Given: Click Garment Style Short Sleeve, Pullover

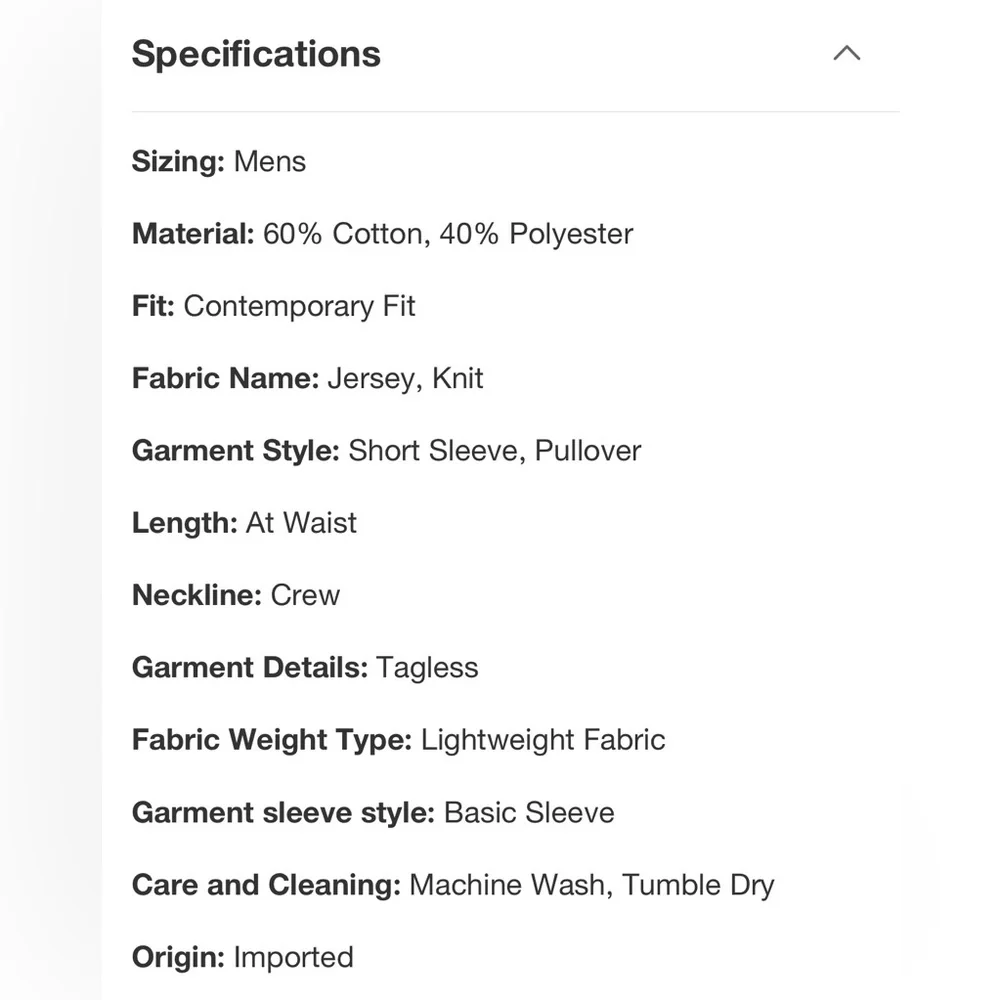Looking at the screenshot, I should tap(386, 450).
